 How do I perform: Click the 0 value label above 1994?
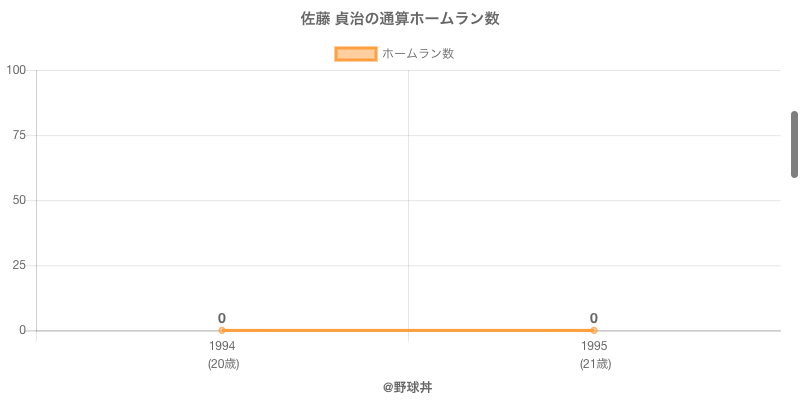[x=222, y=318]
